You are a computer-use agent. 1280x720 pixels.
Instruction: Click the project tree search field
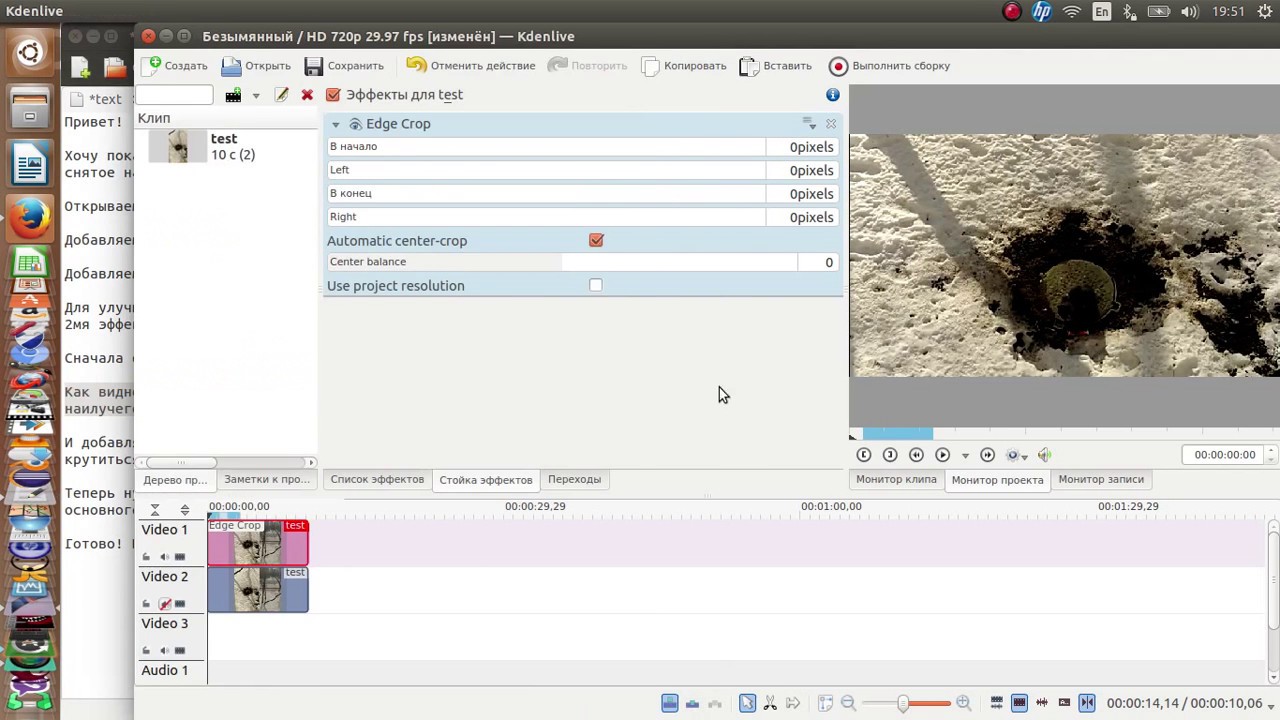pyautogui.click(x=174, y=95)
